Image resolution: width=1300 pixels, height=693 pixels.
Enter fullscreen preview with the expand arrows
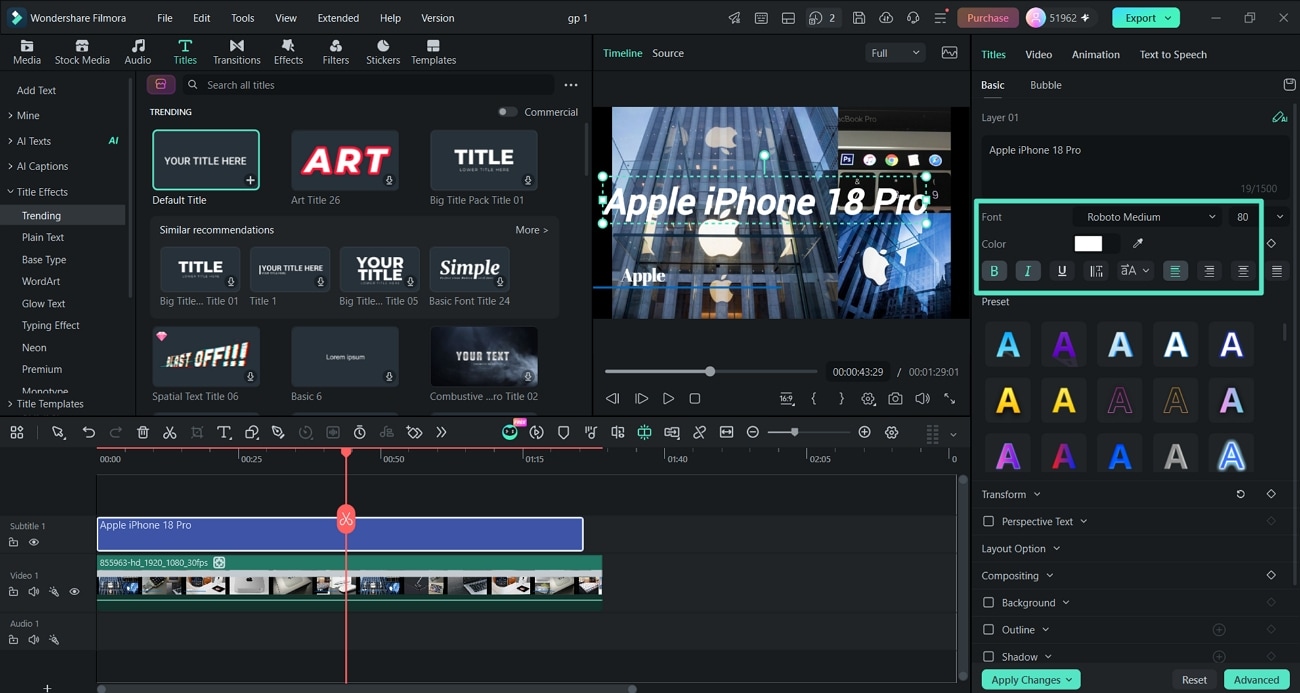tap(949, 398)
